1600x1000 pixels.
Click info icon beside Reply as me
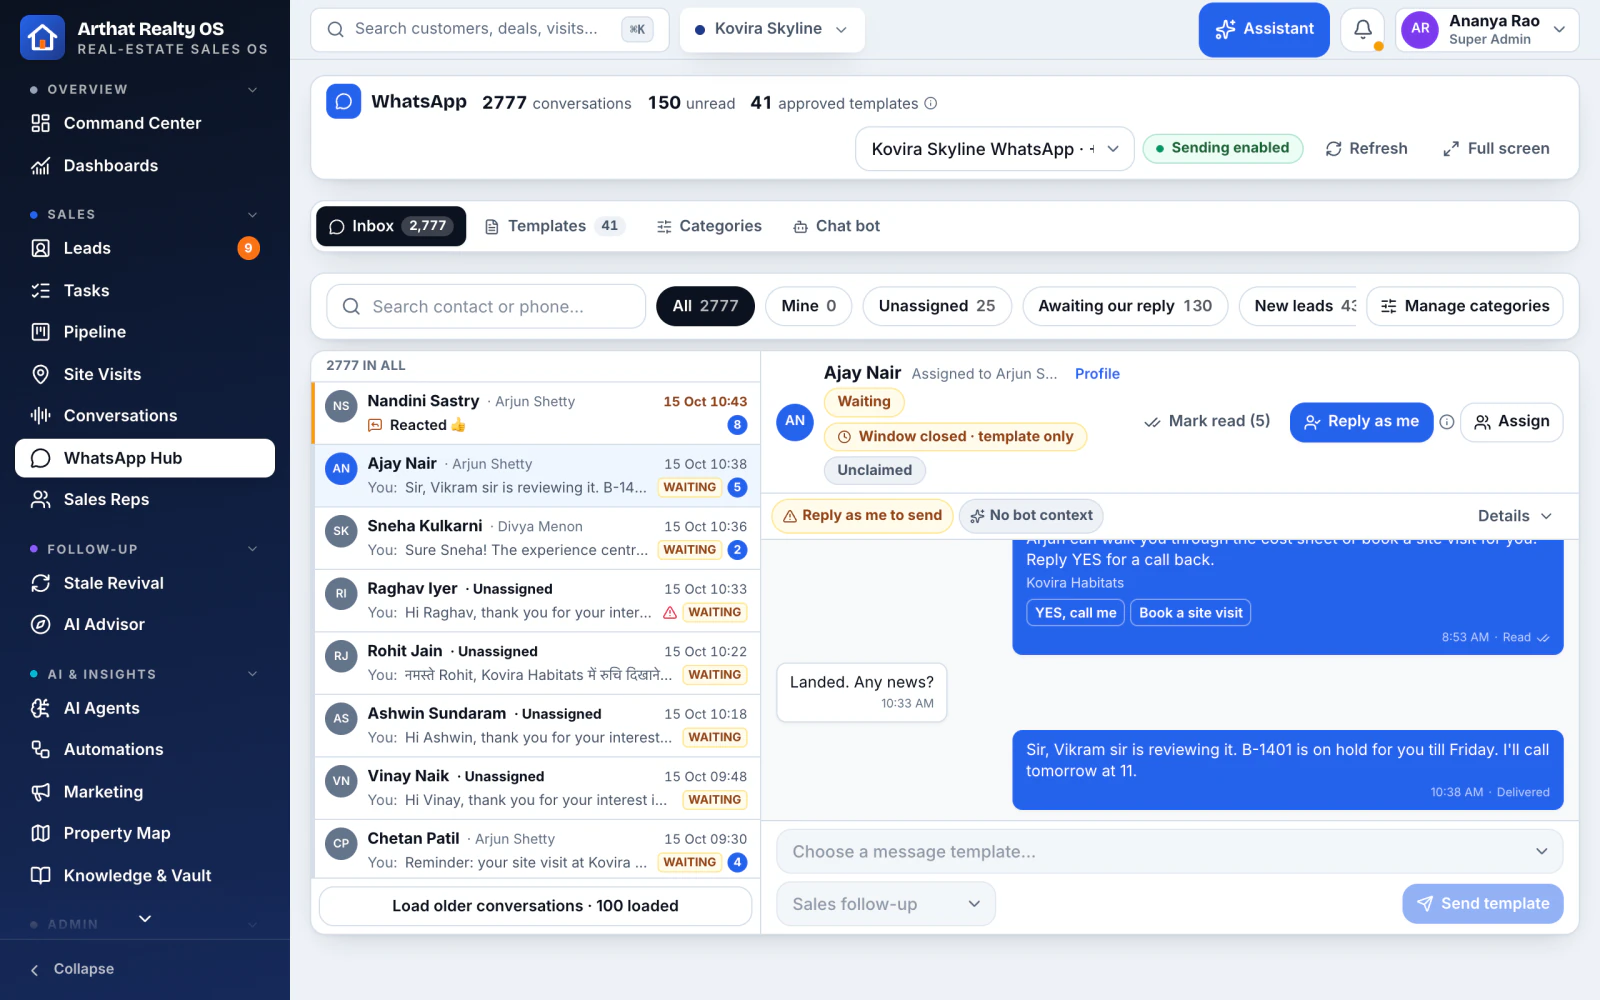pos(1446,422)
